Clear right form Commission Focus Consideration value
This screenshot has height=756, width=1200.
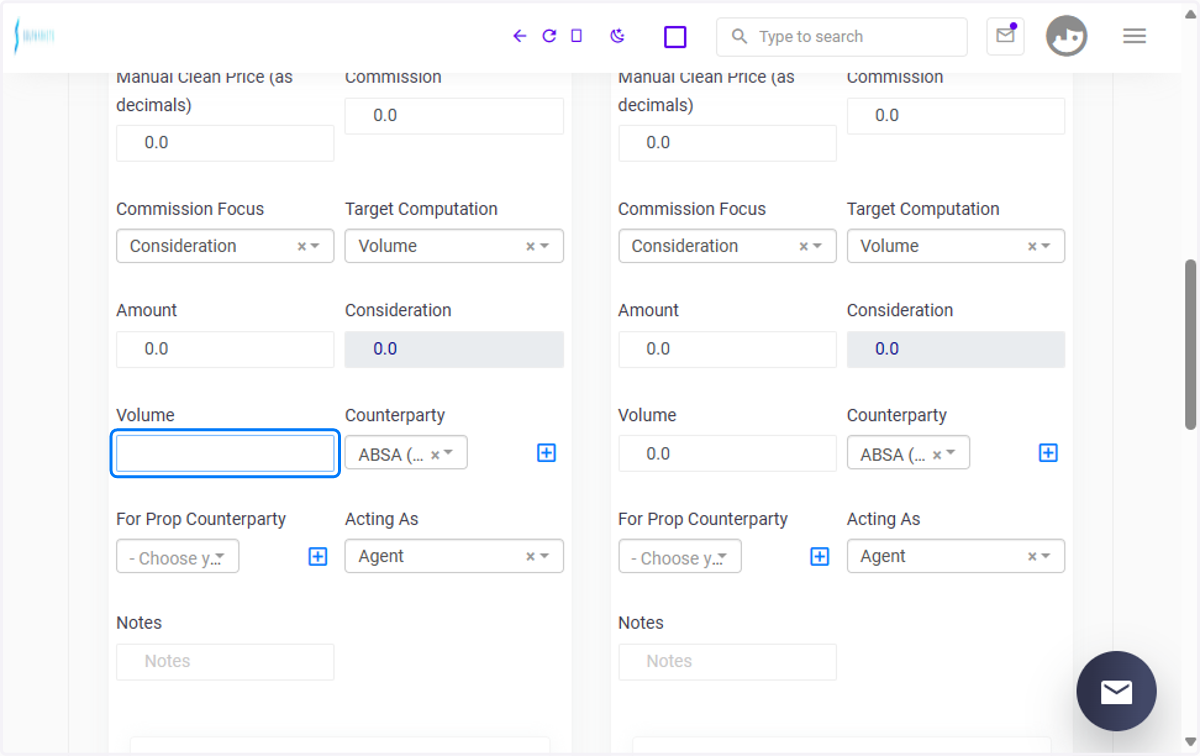coord(803,246)
